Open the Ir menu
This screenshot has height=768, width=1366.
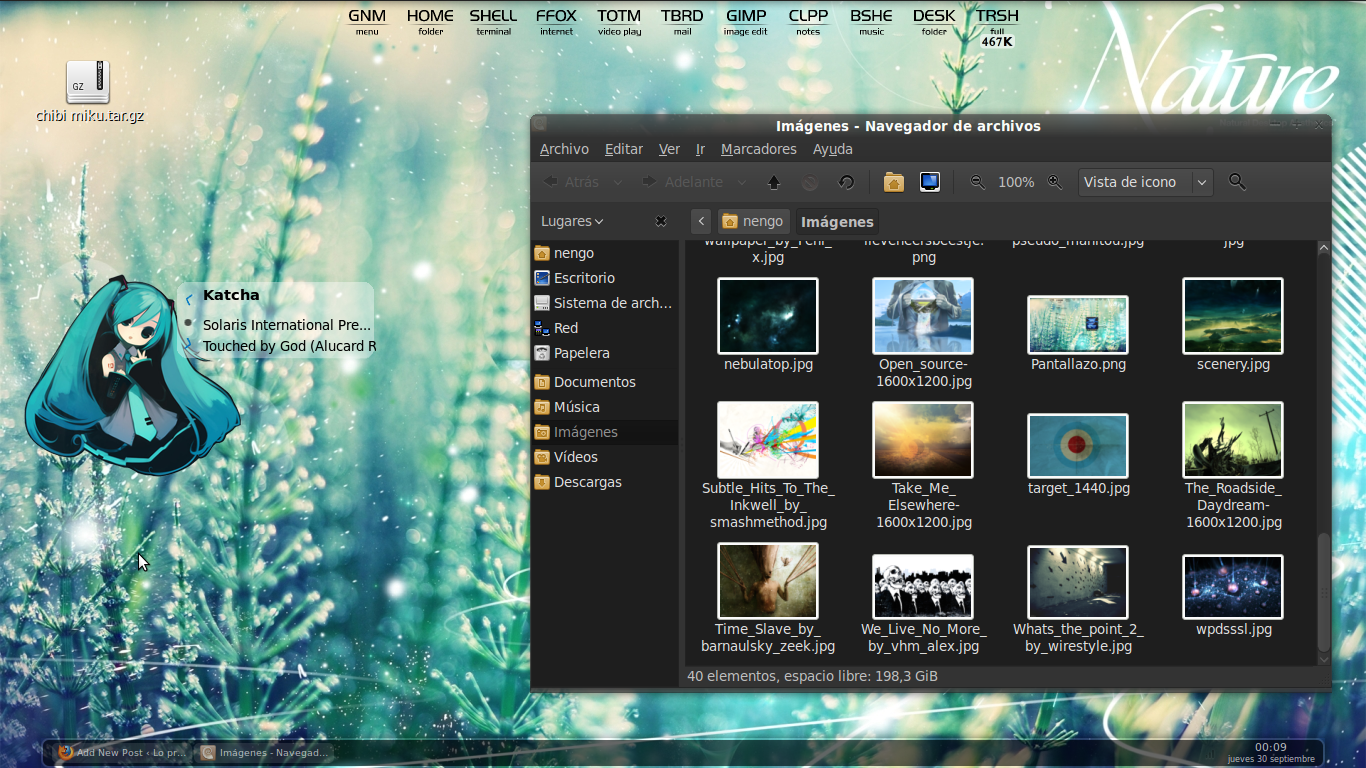pos(700,149)
